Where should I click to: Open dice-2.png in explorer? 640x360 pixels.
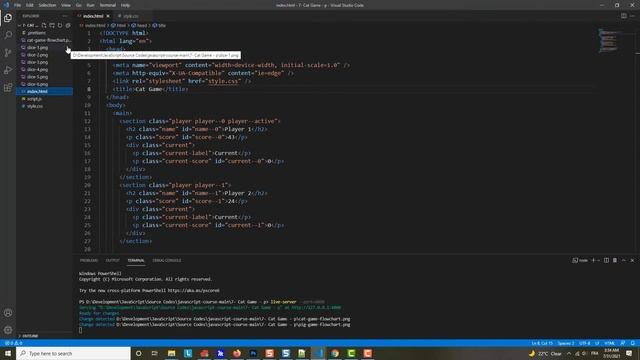44,55
